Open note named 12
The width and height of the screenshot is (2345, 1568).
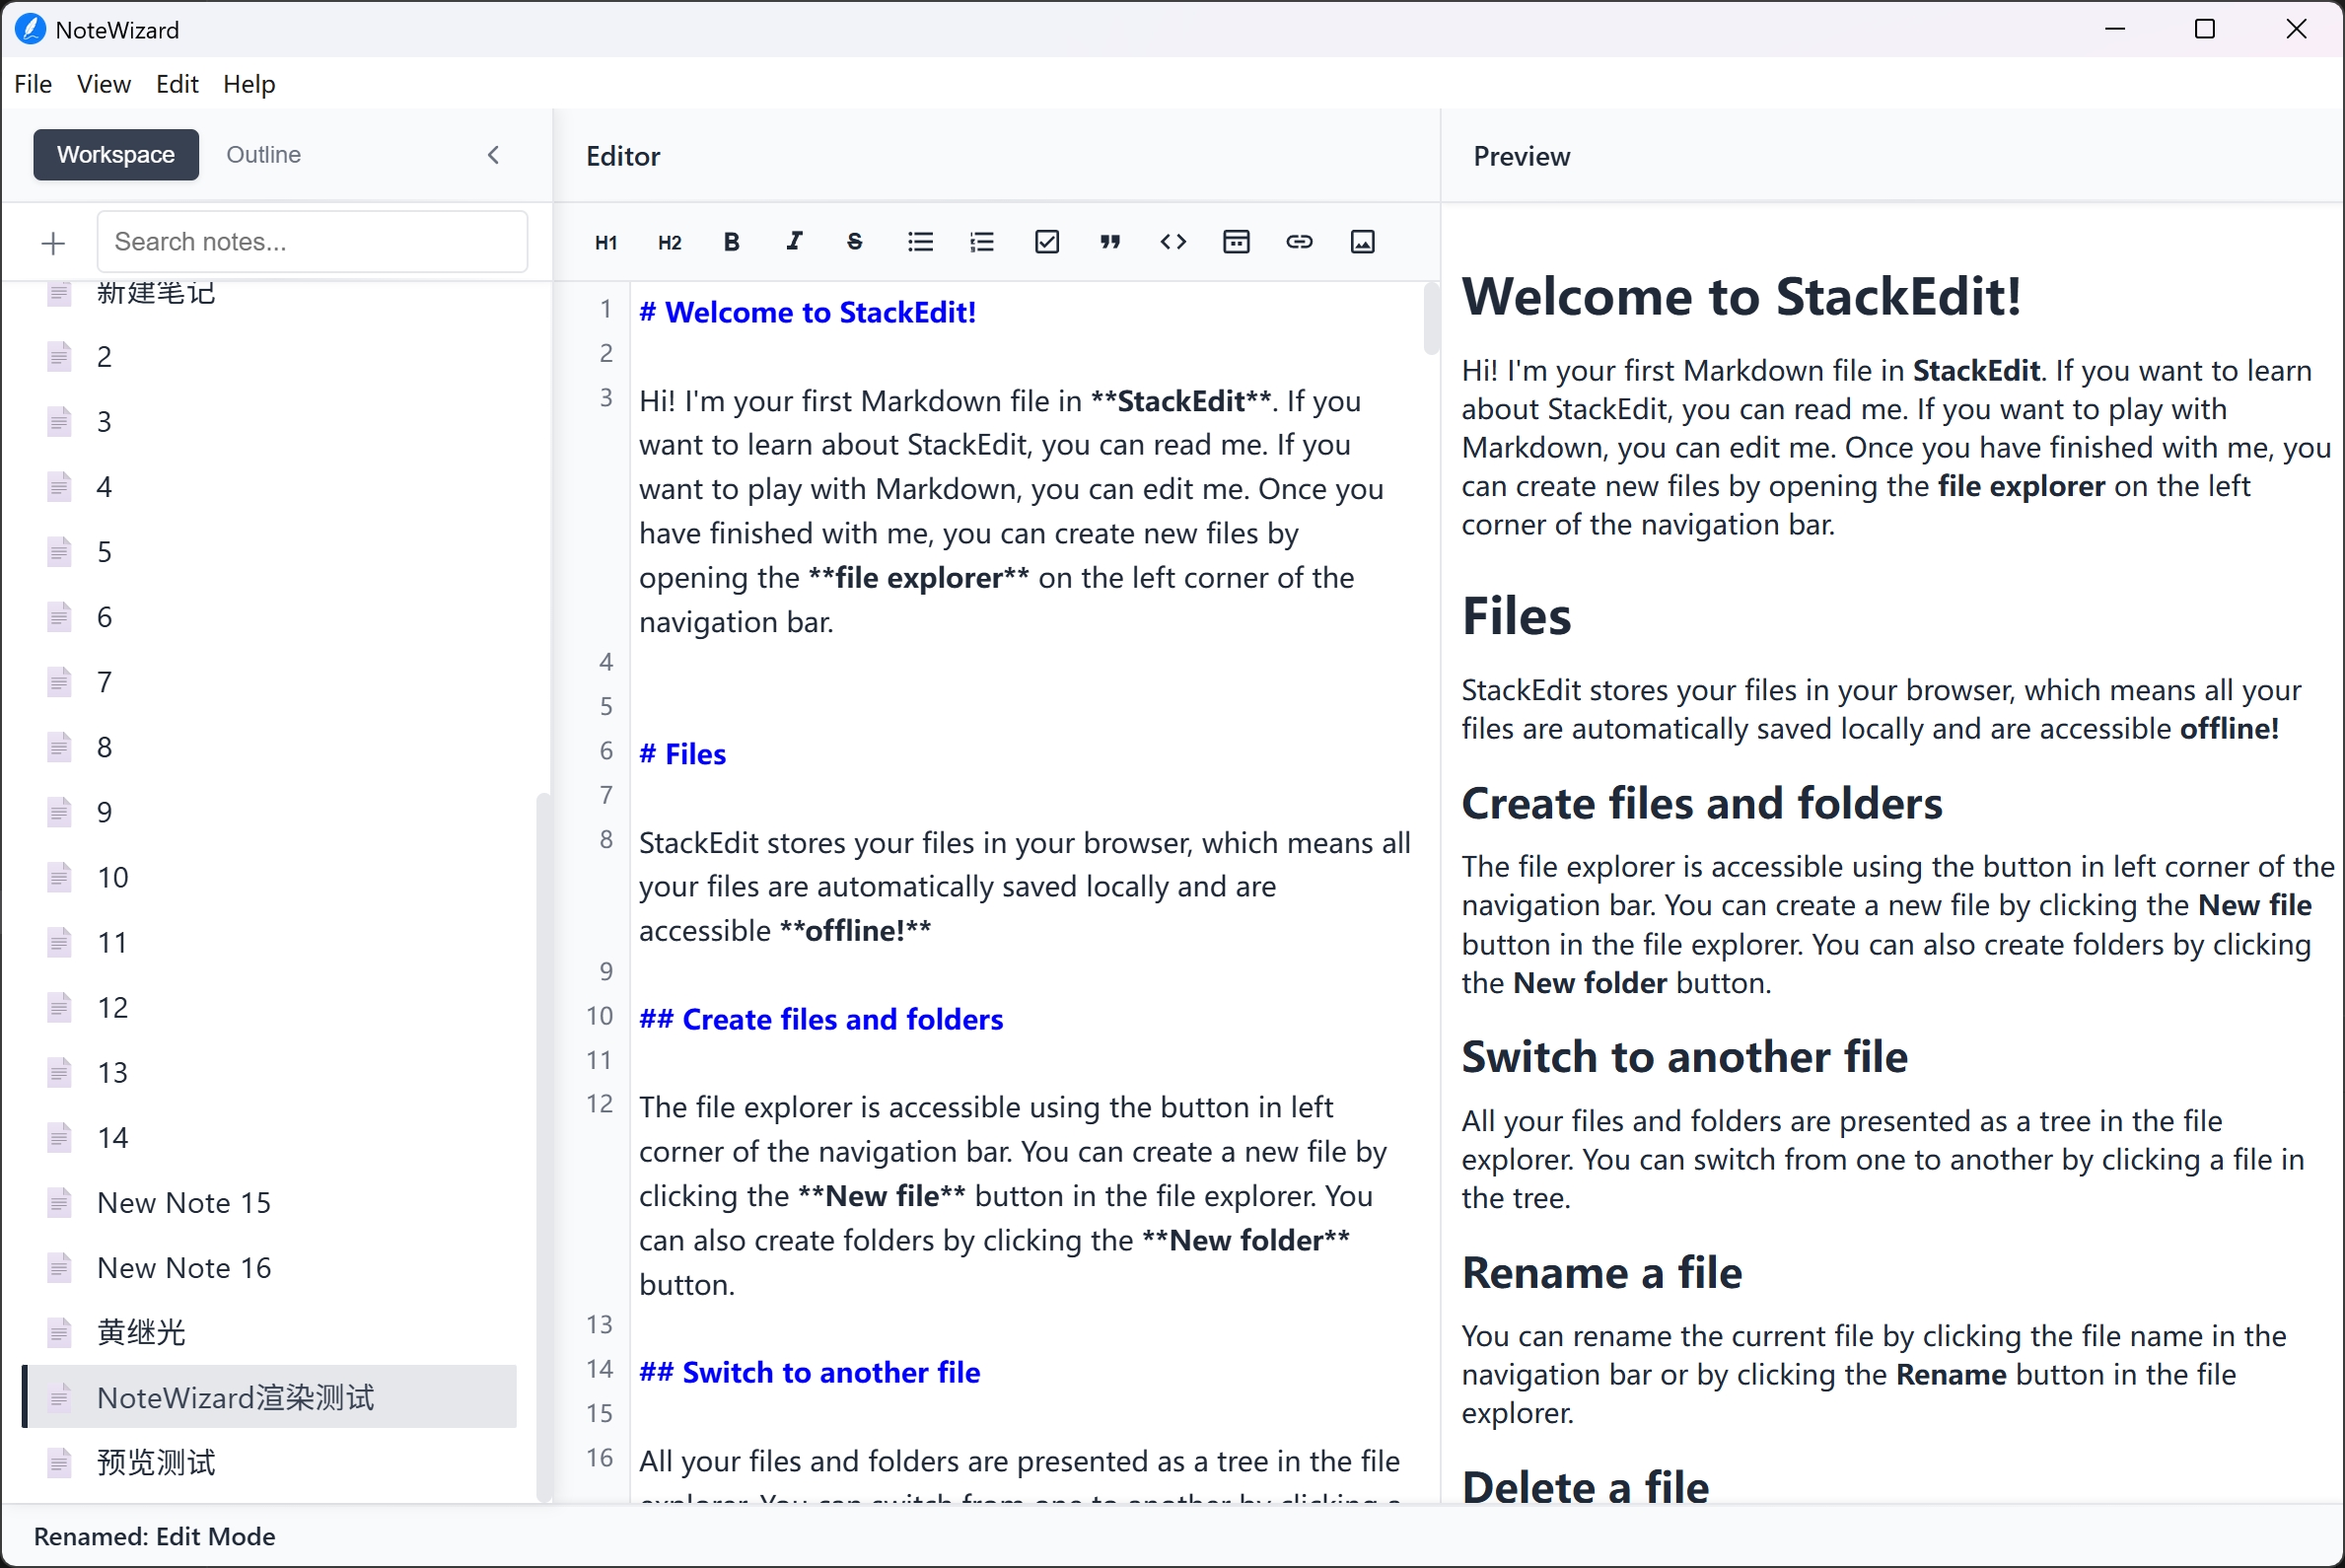270,1007
